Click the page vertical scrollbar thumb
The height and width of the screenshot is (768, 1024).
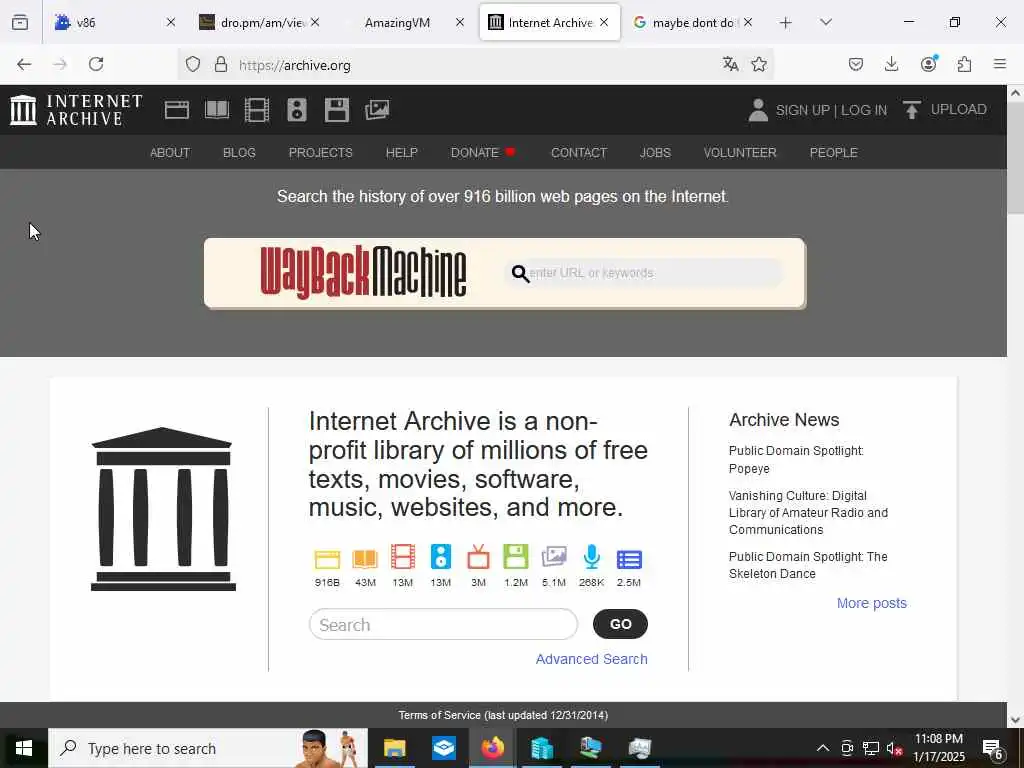(1015, 157)
